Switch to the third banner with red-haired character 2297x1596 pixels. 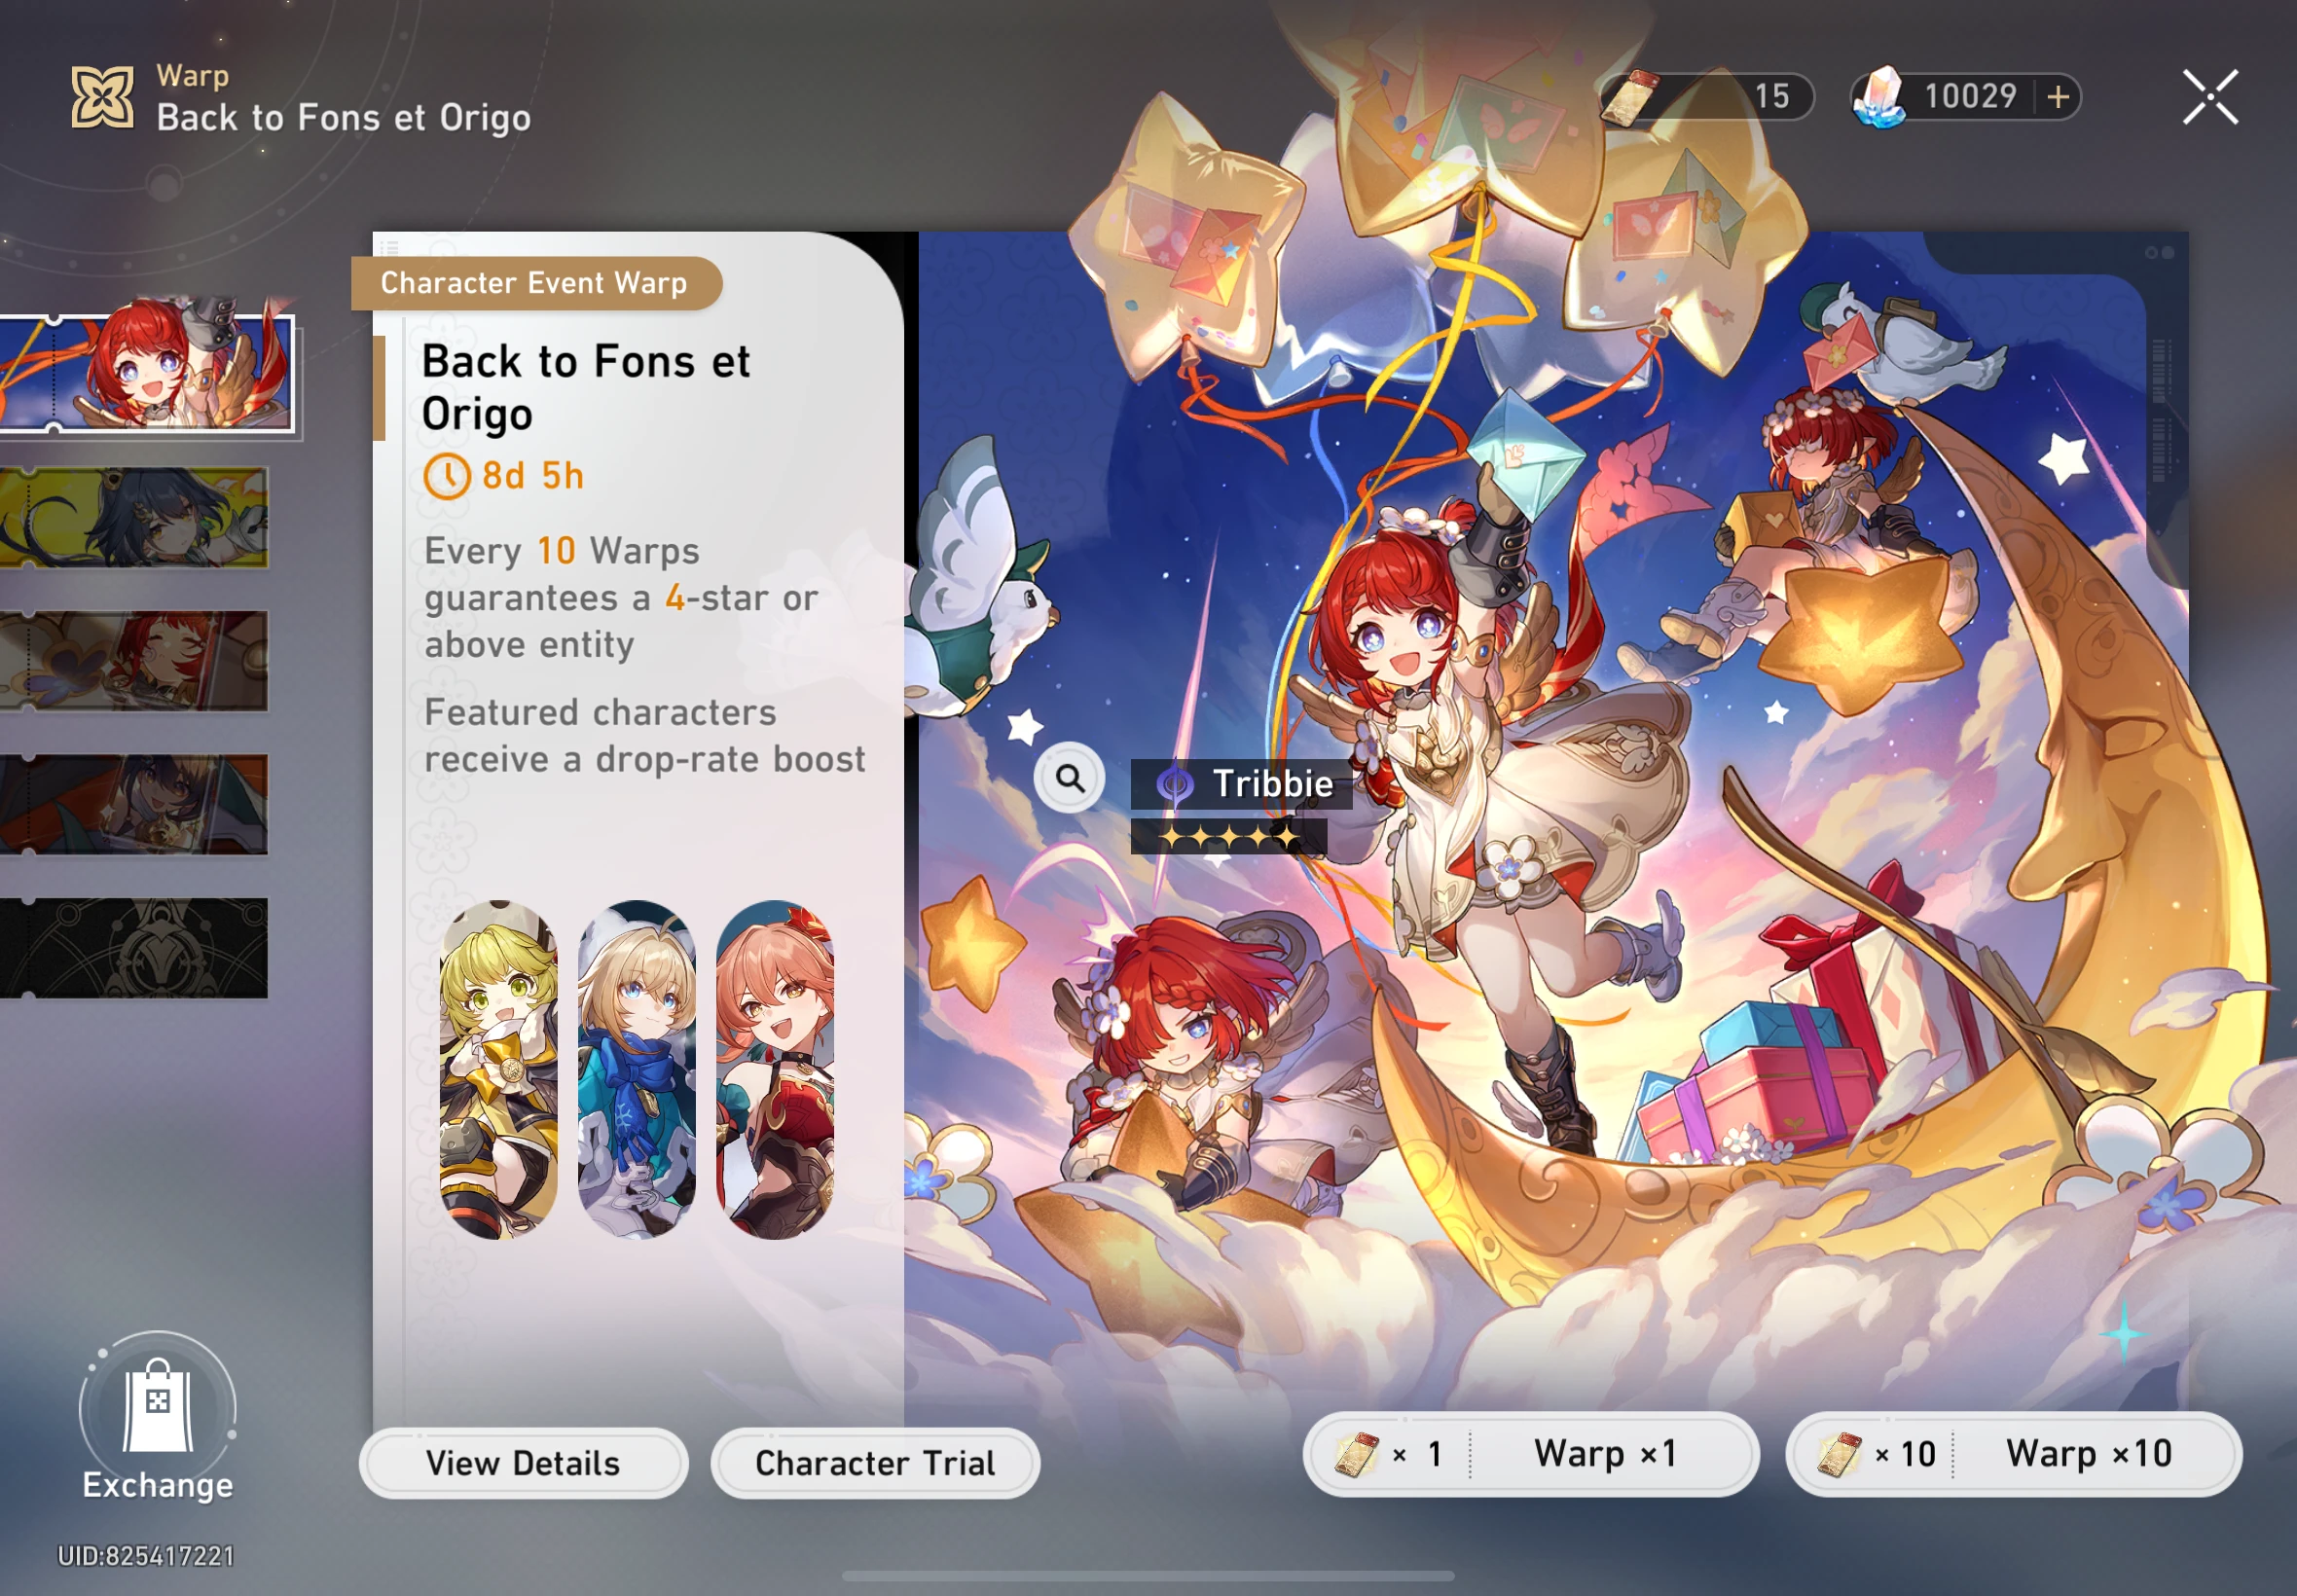[x=134, y=661]
